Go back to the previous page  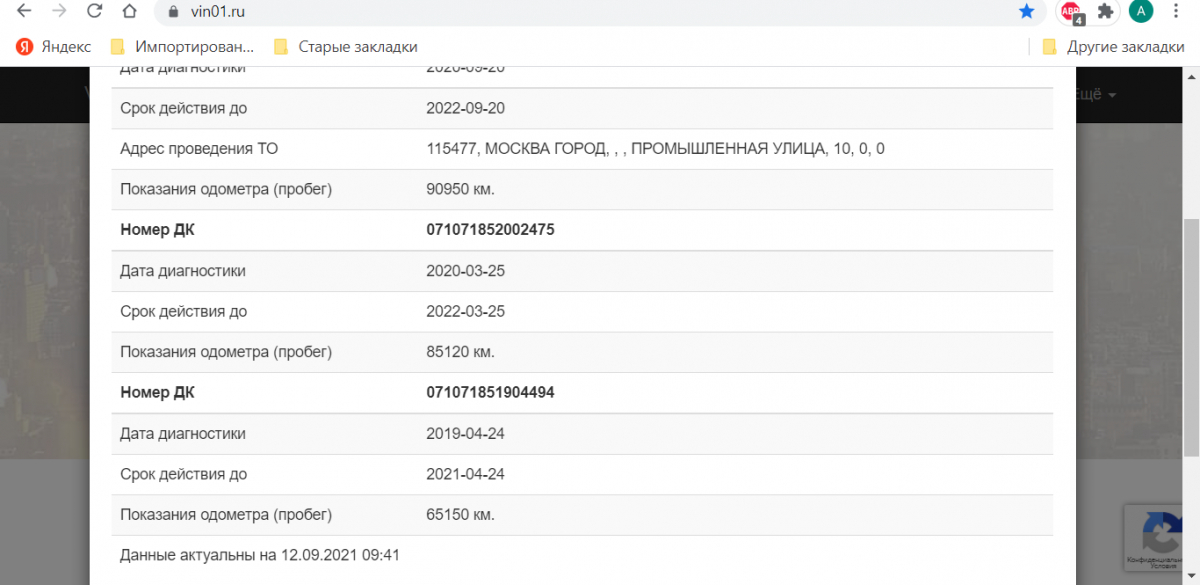[24, 12]
